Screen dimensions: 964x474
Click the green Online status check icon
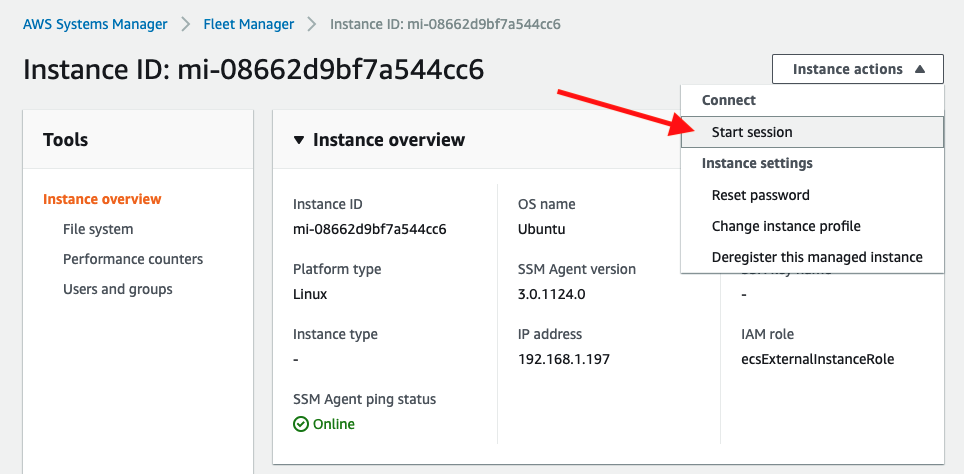[301, 424]
